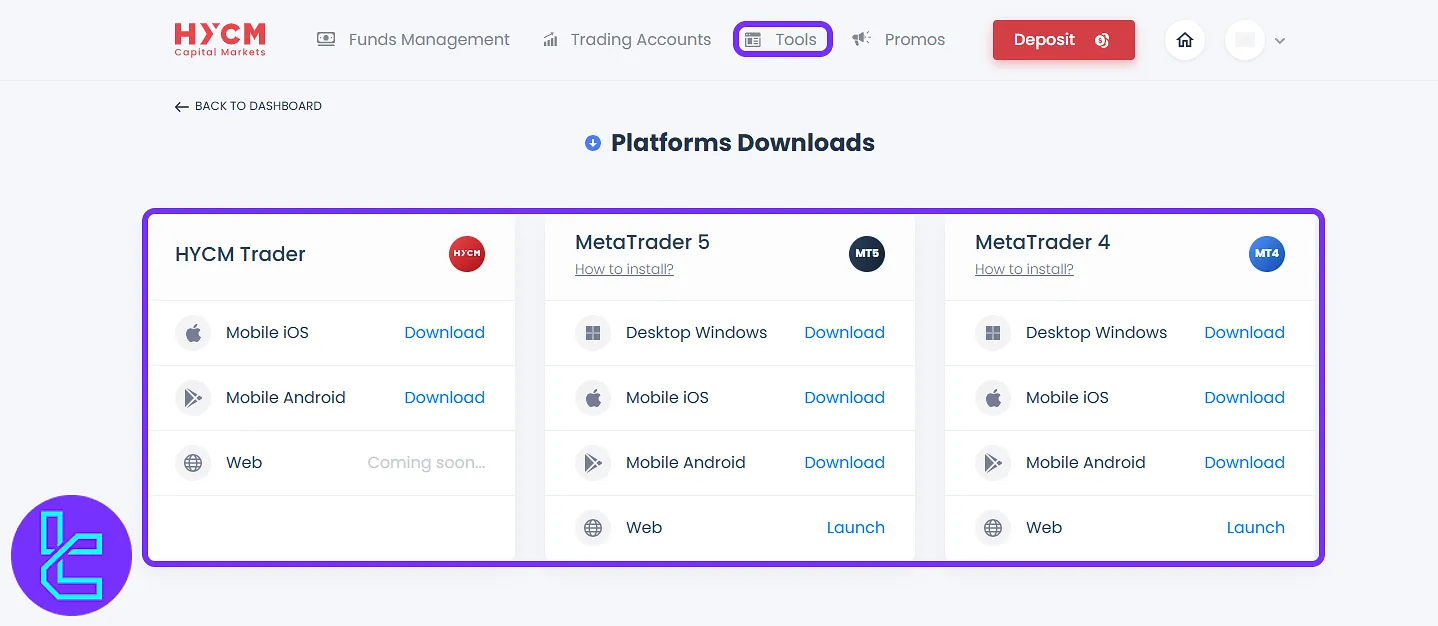This screenshot has height=626, width=1438.
Task: Download HYCM Trader Mobile Android
Action: point(444,398)
